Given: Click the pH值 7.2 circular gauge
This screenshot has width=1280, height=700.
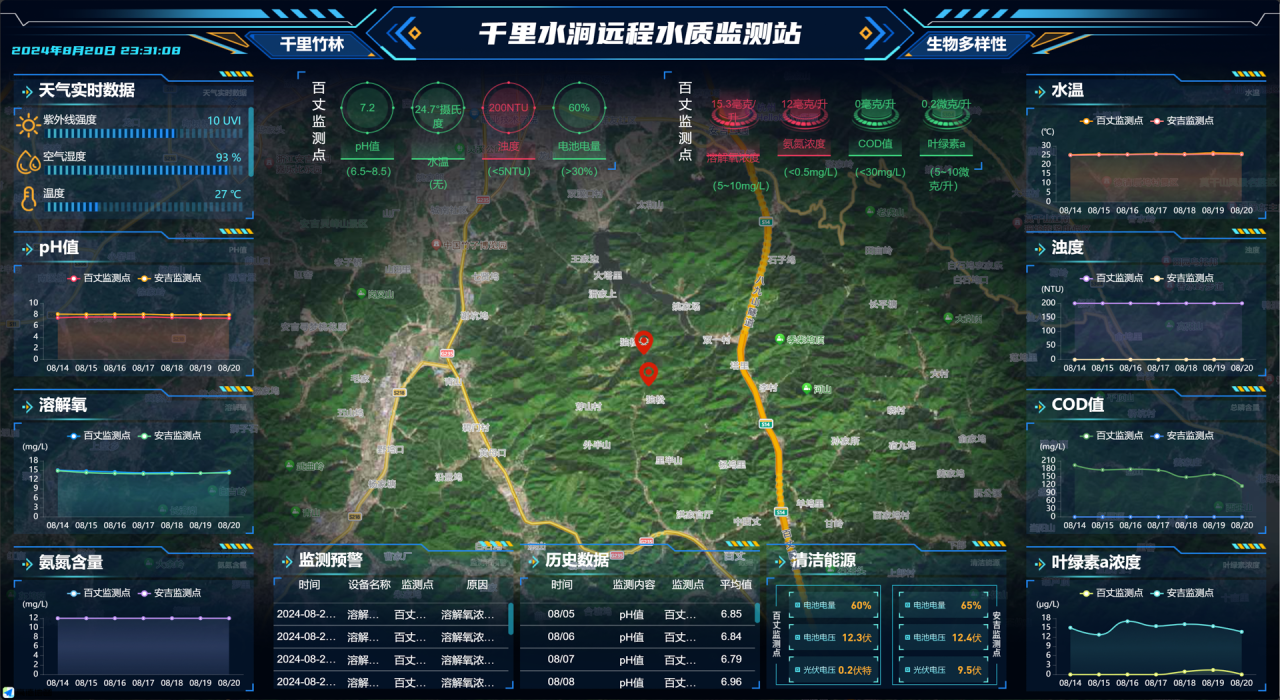Looking at the screenshot, I should coord(367,108).
